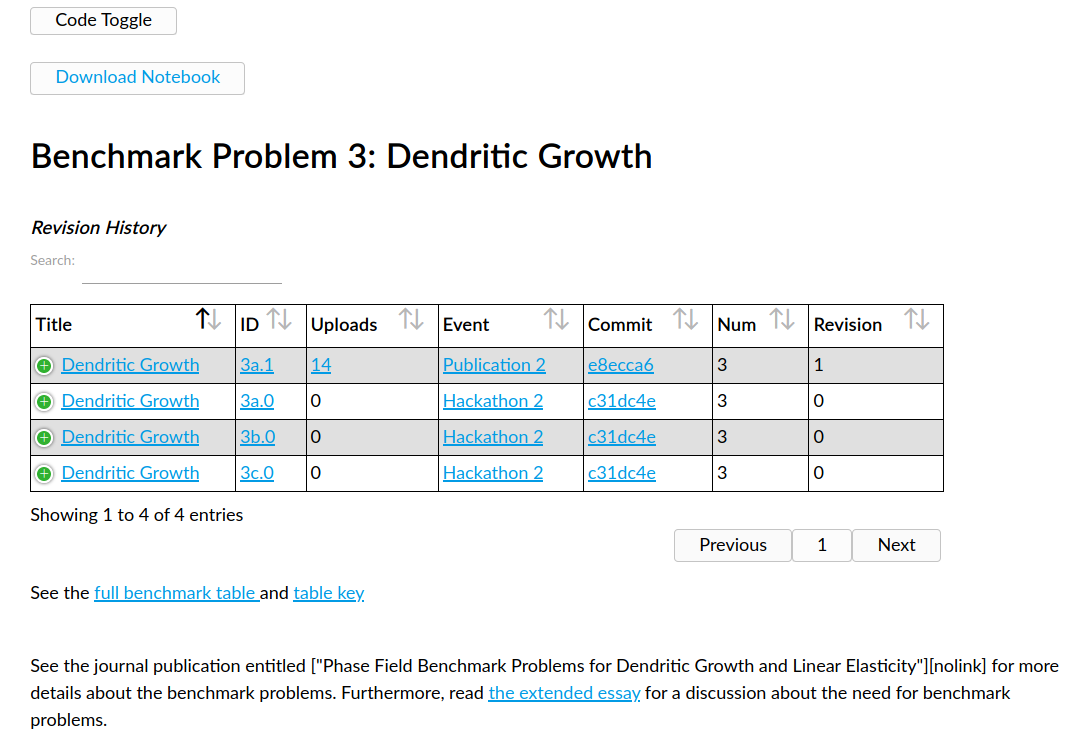Sort table by Event arrows
This screenshot has height=735, width=1076.
click(557, 319)
